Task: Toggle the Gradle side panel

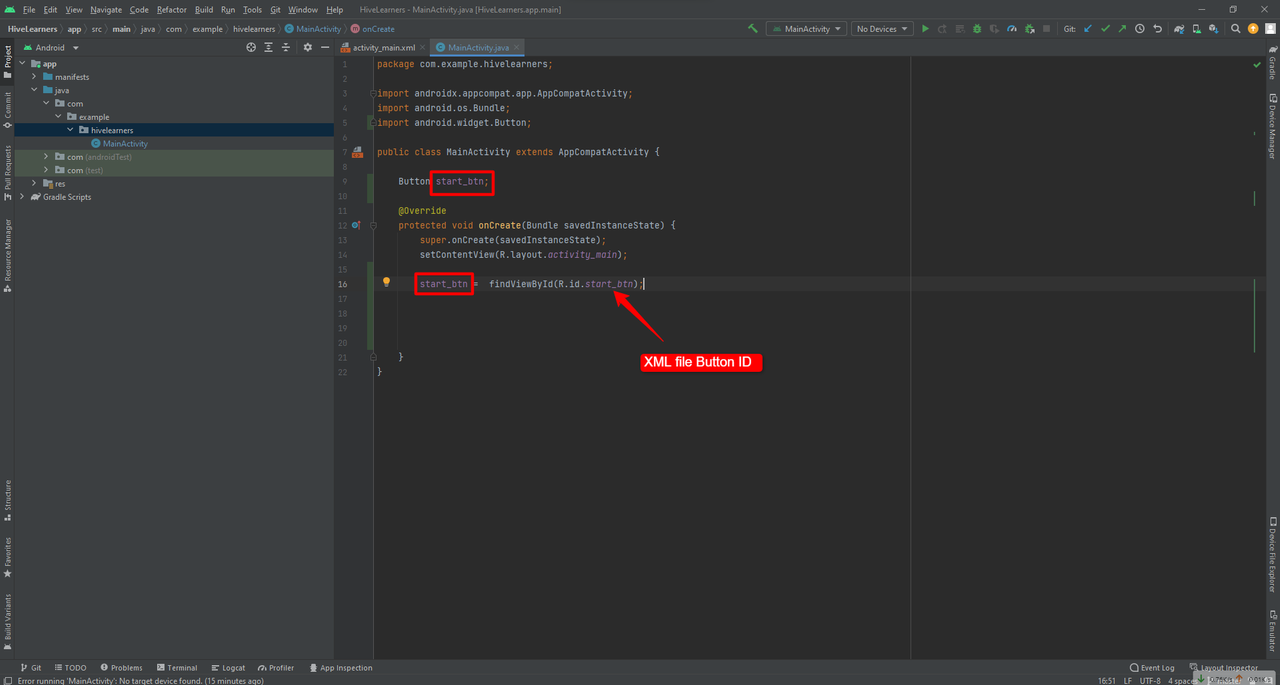Action: (x=1272, y=64)
